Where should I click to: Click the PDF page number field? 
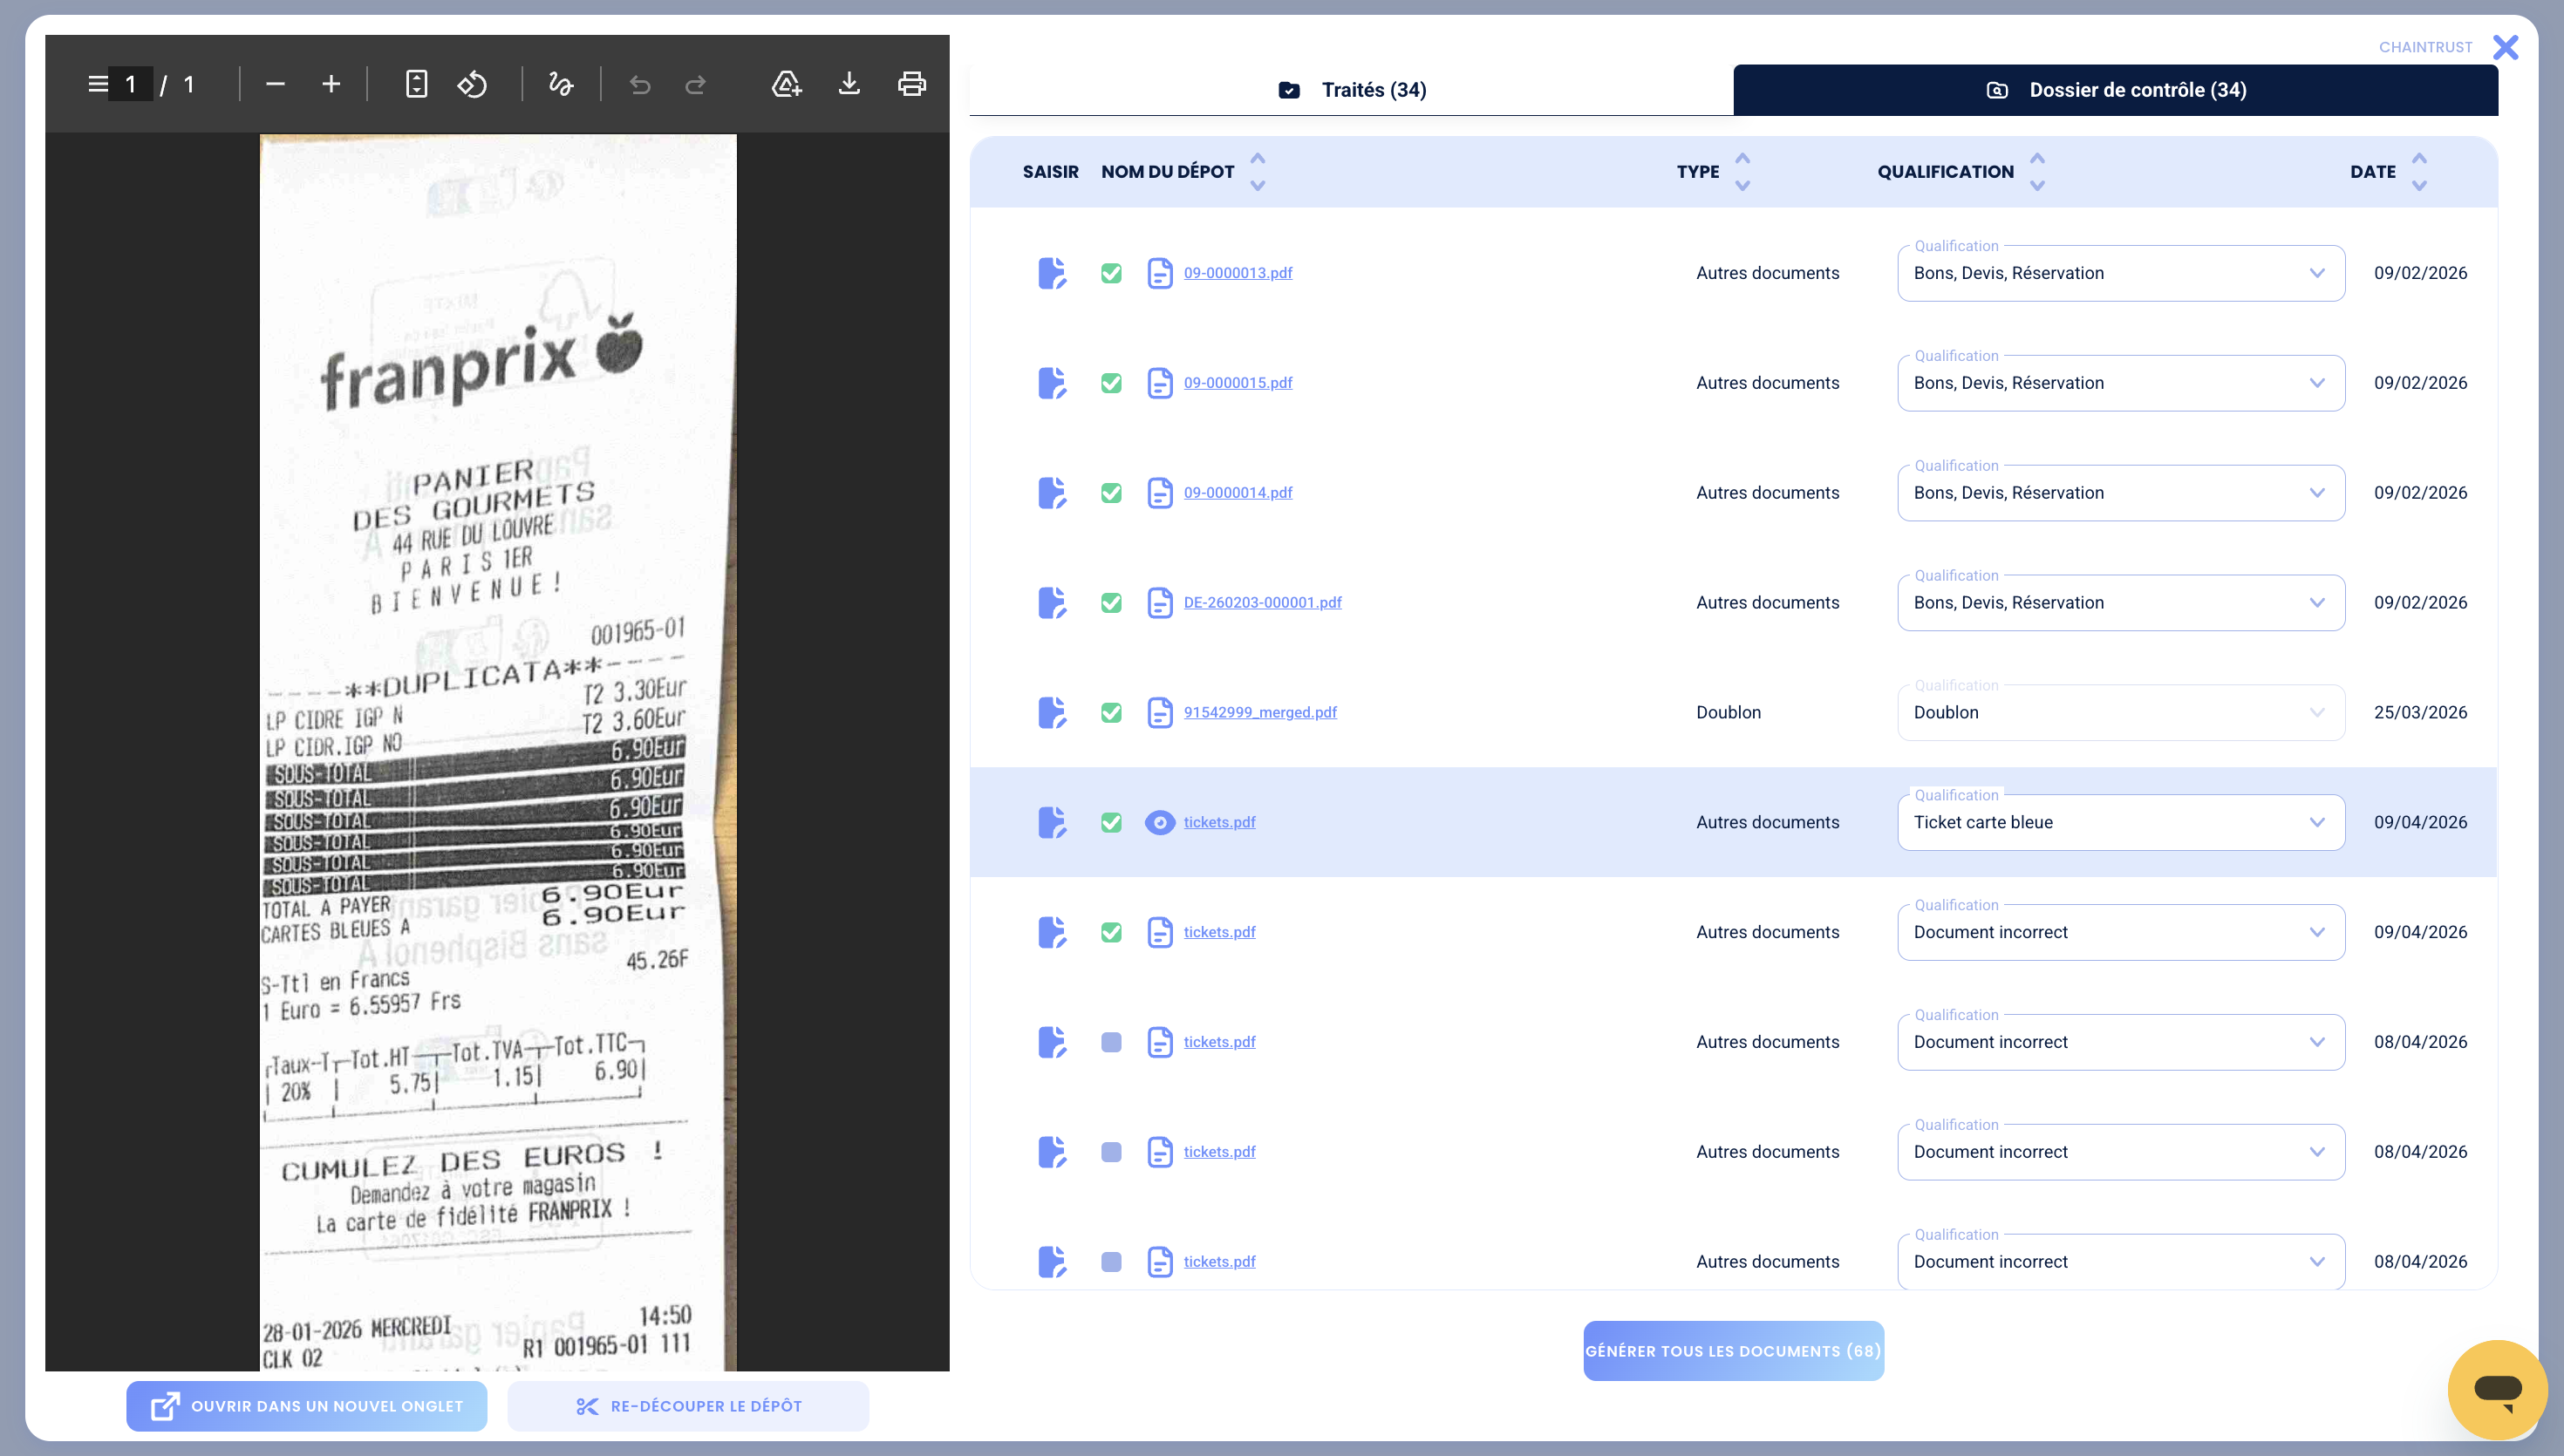(131, 84)
